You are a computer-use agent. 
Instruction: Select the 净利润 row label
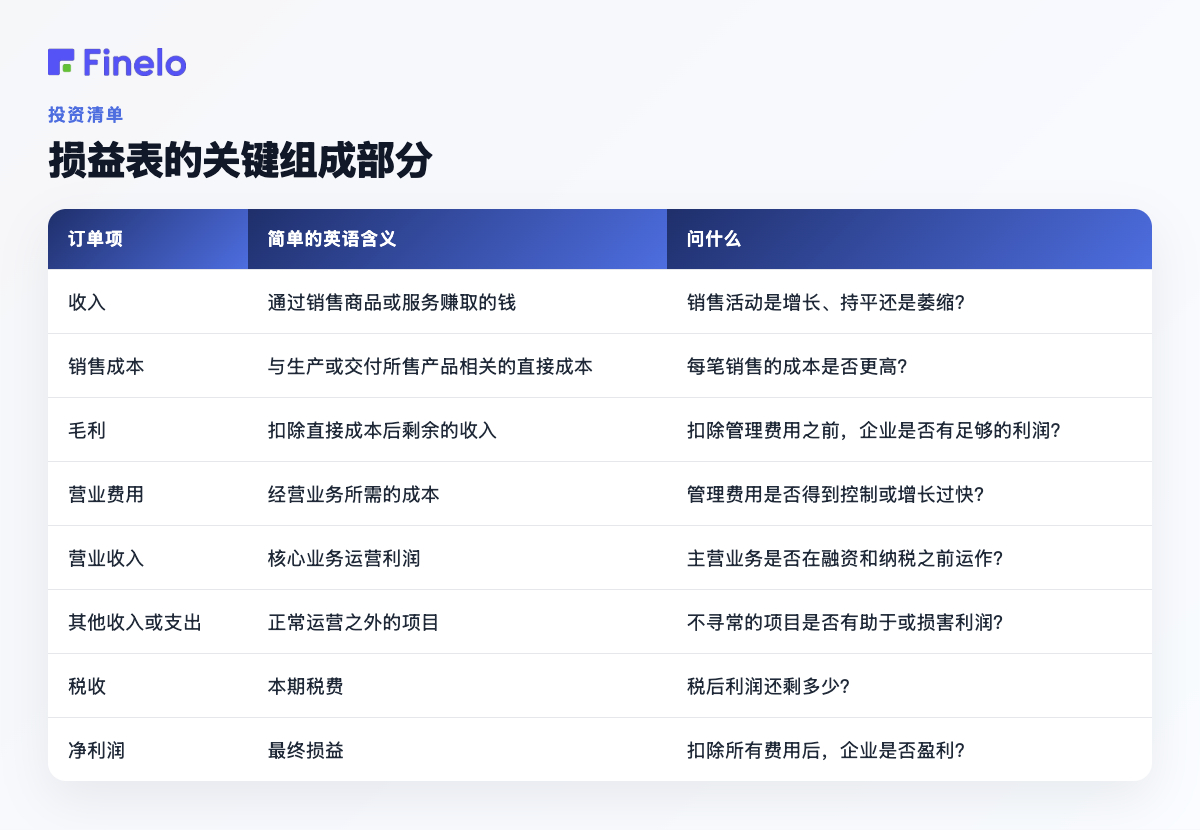[96, 750]
